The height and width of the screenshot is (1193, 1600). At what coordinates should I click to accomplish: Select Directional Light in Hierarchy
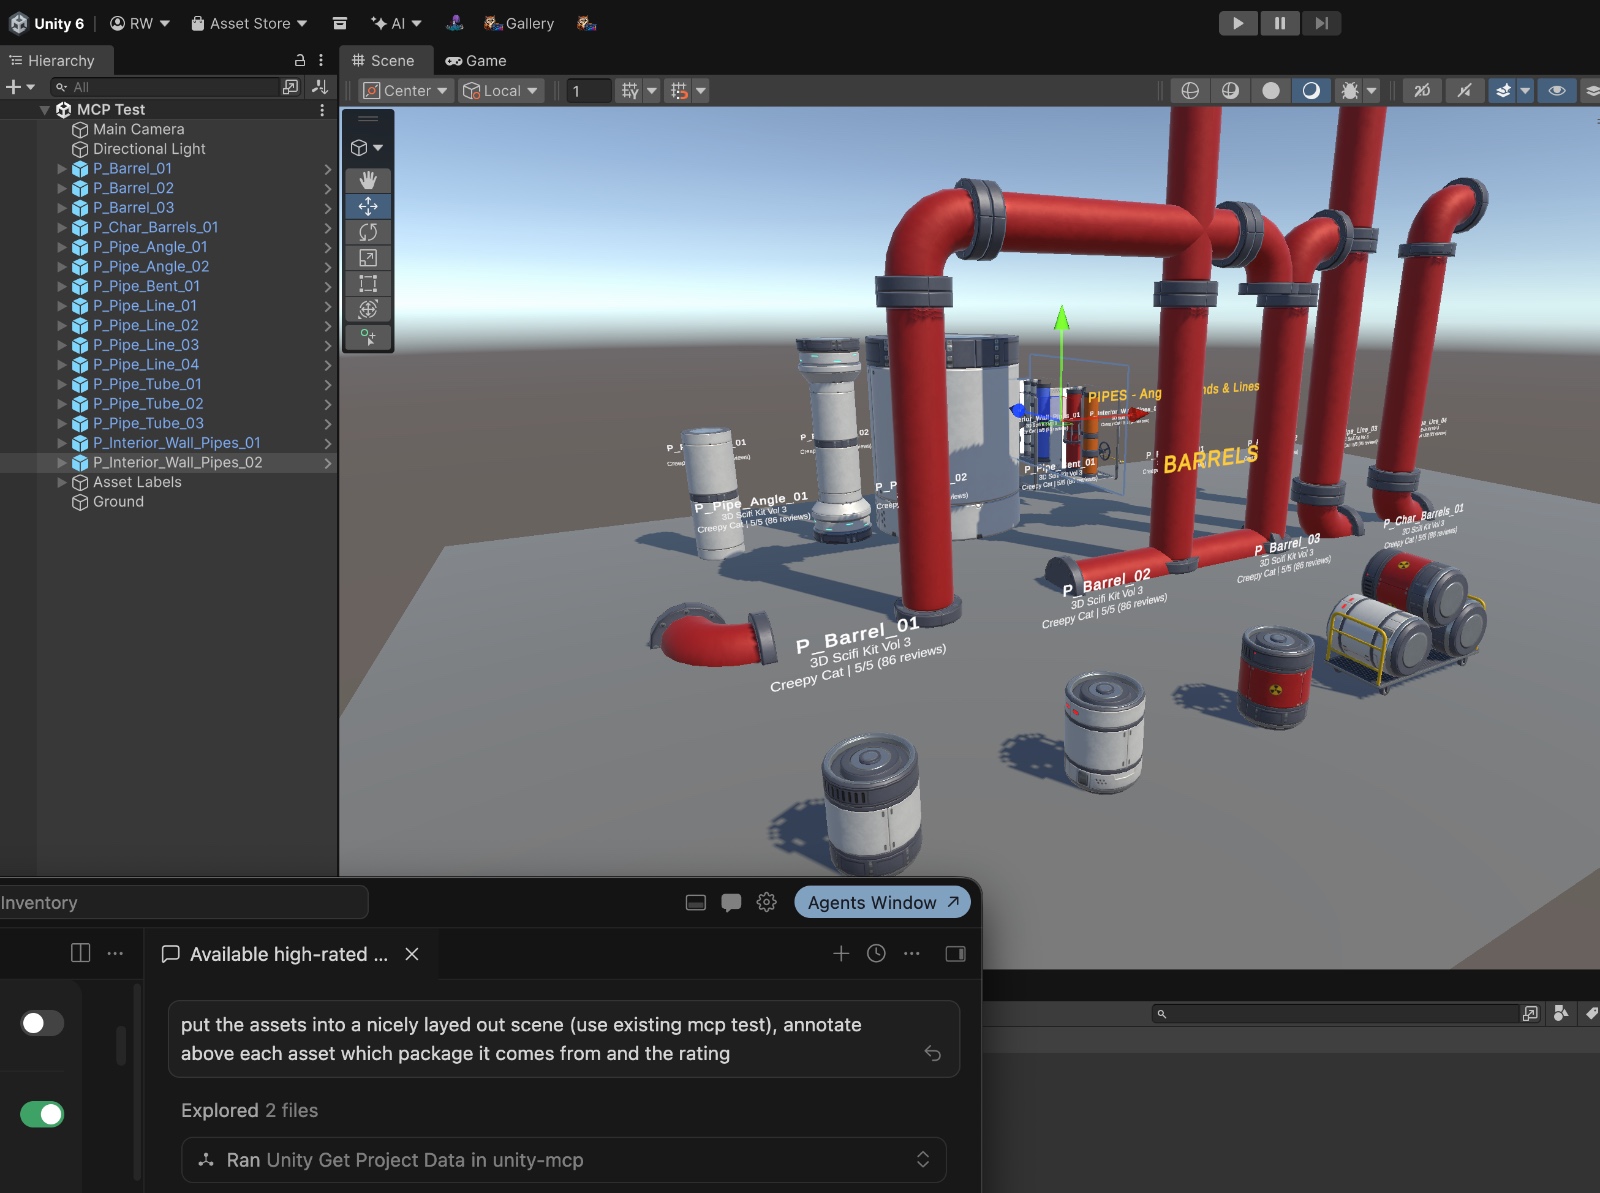(149, 149)
